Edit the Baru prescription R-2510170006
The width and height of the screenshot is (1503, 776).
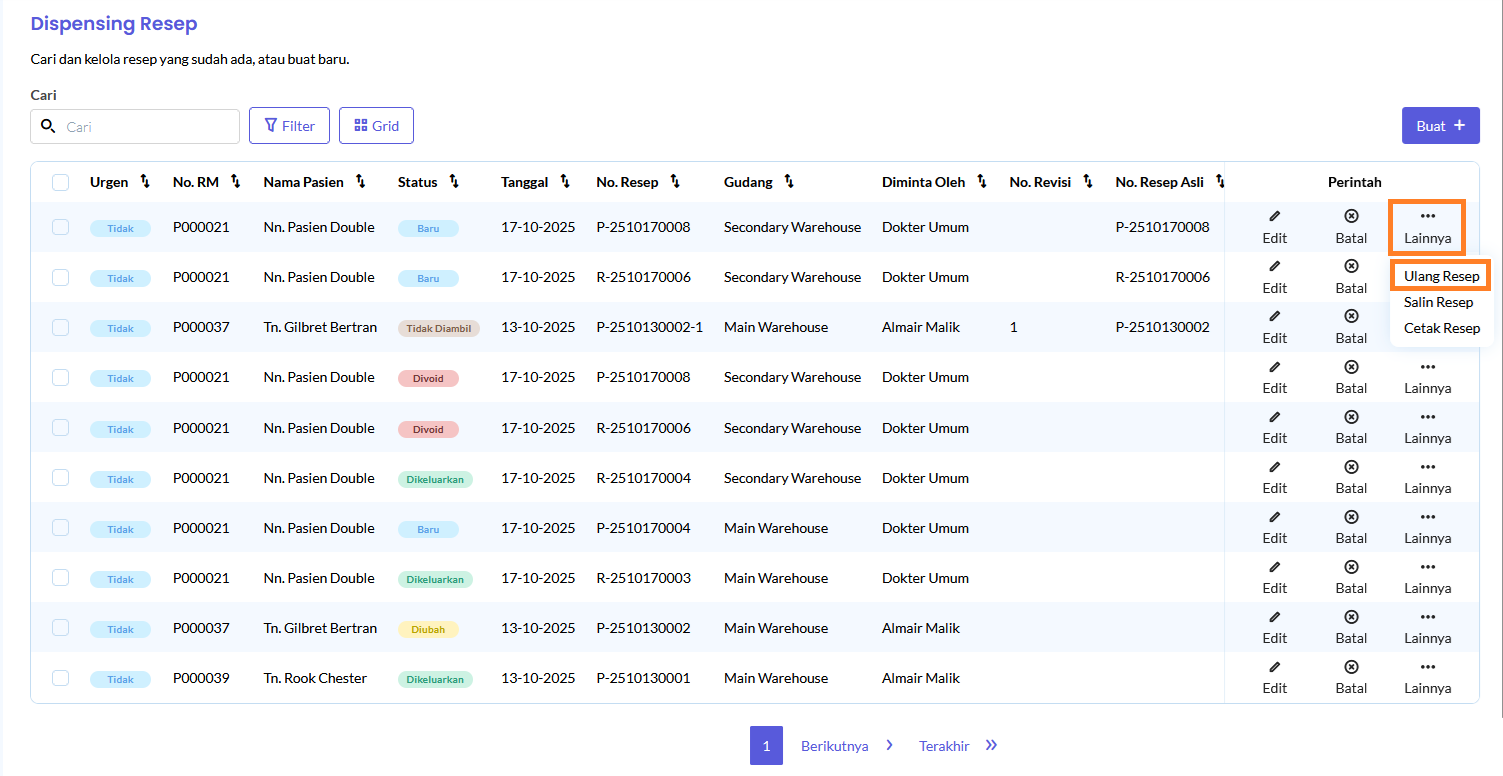1274,277
